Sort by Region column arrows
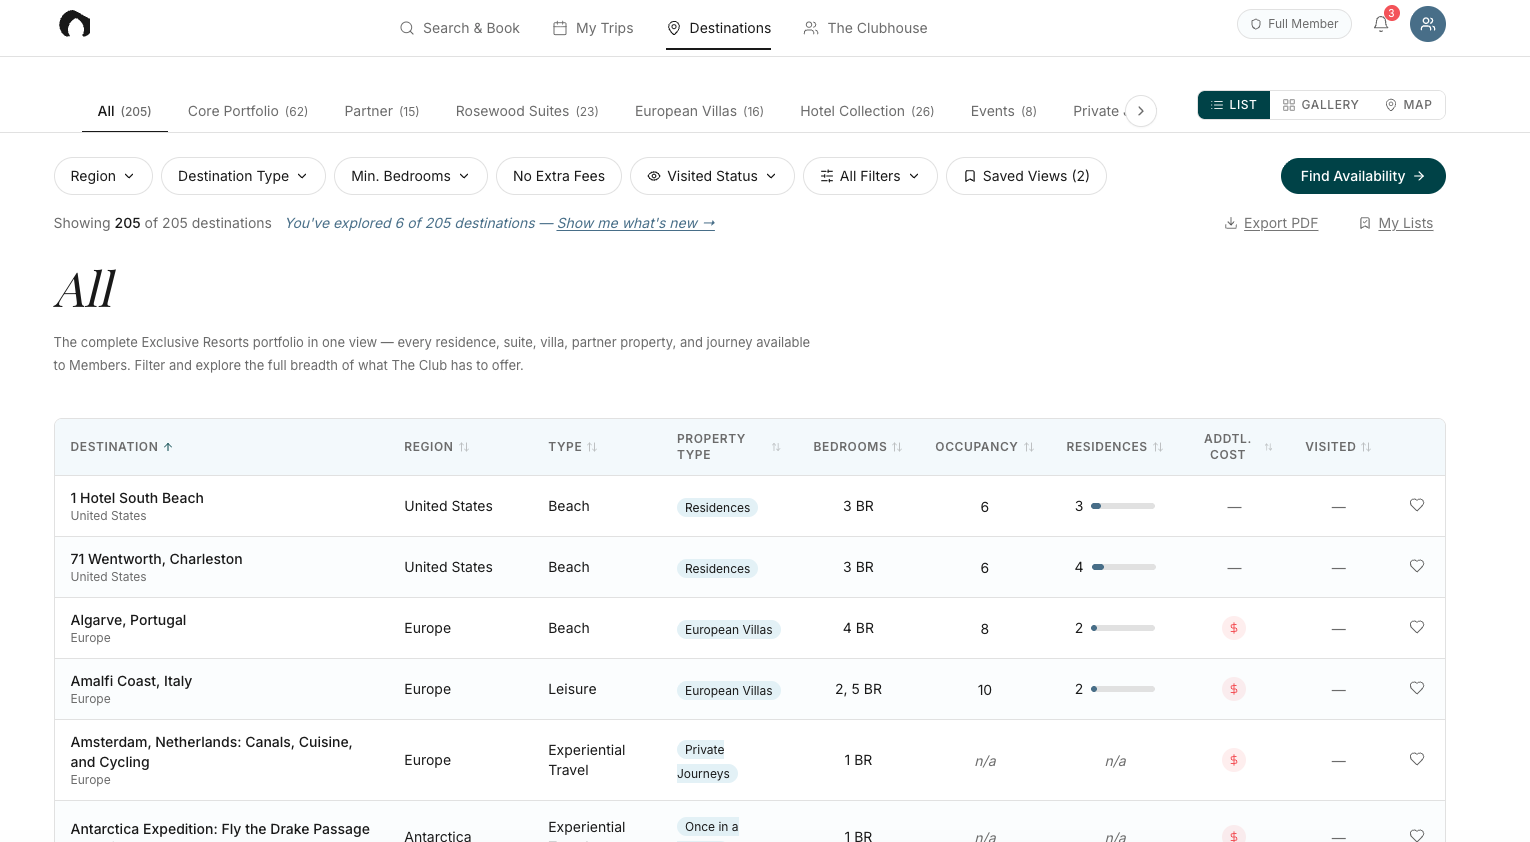This screenshot has width=1530, height=842. [464, 447]
